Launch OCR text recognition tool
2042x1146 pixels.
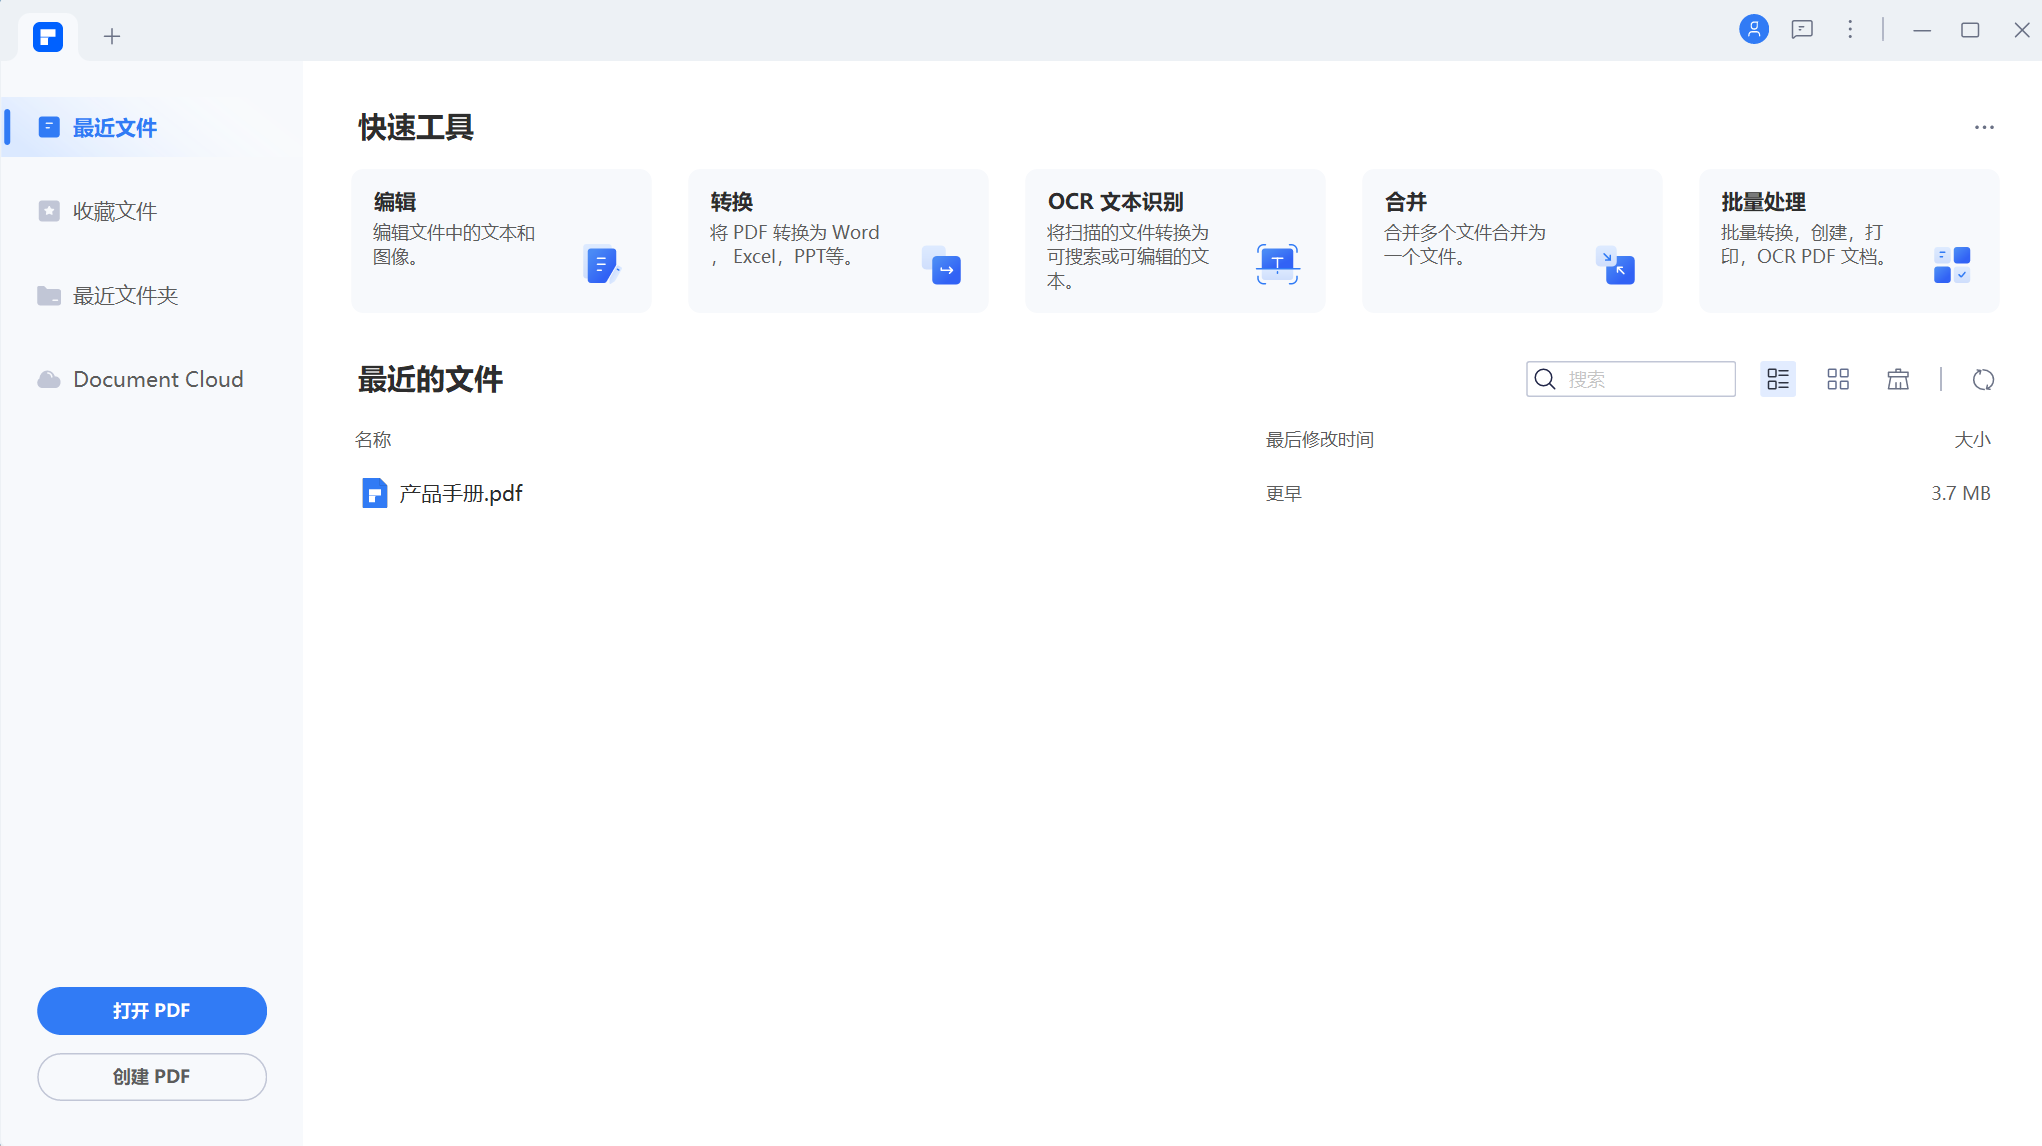[x=1174, y=240]
